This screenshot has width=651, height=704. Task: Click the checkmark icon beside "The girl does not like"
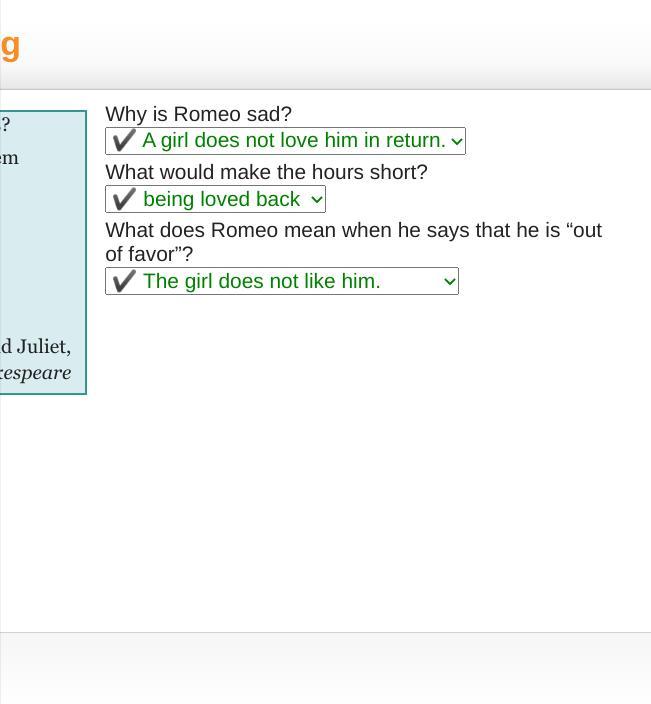tap(124, 281)
